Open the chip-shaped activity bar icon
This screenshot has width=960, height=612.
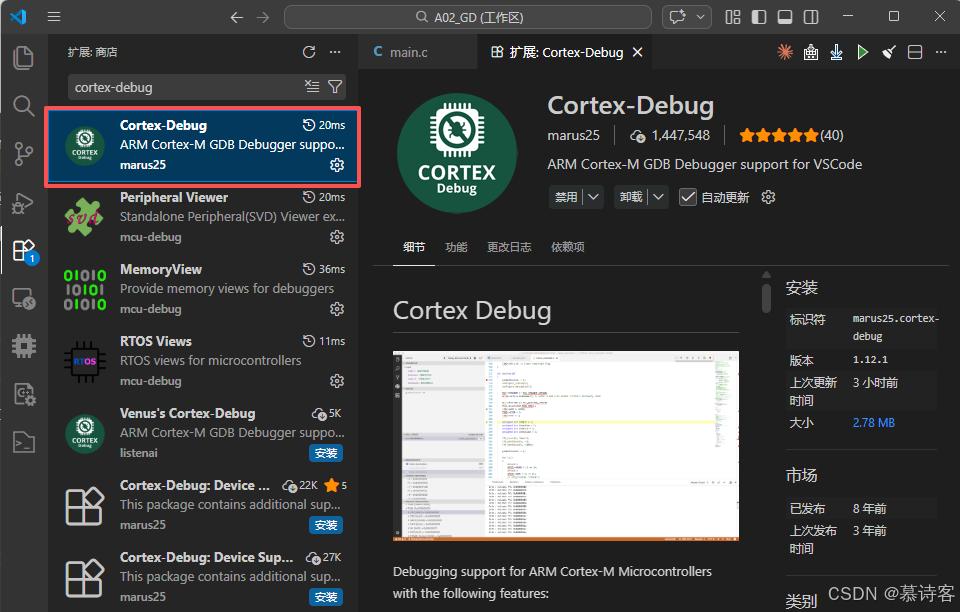[23, 346]
